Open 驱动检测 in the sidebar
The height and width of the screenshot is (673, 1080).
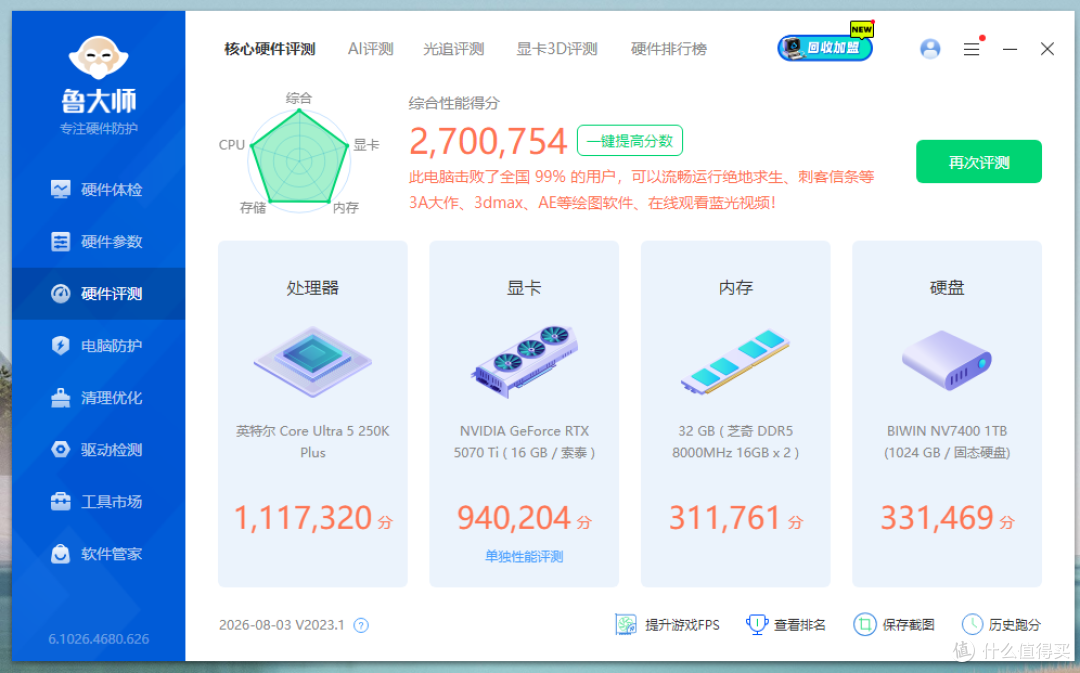coord(98,450)
